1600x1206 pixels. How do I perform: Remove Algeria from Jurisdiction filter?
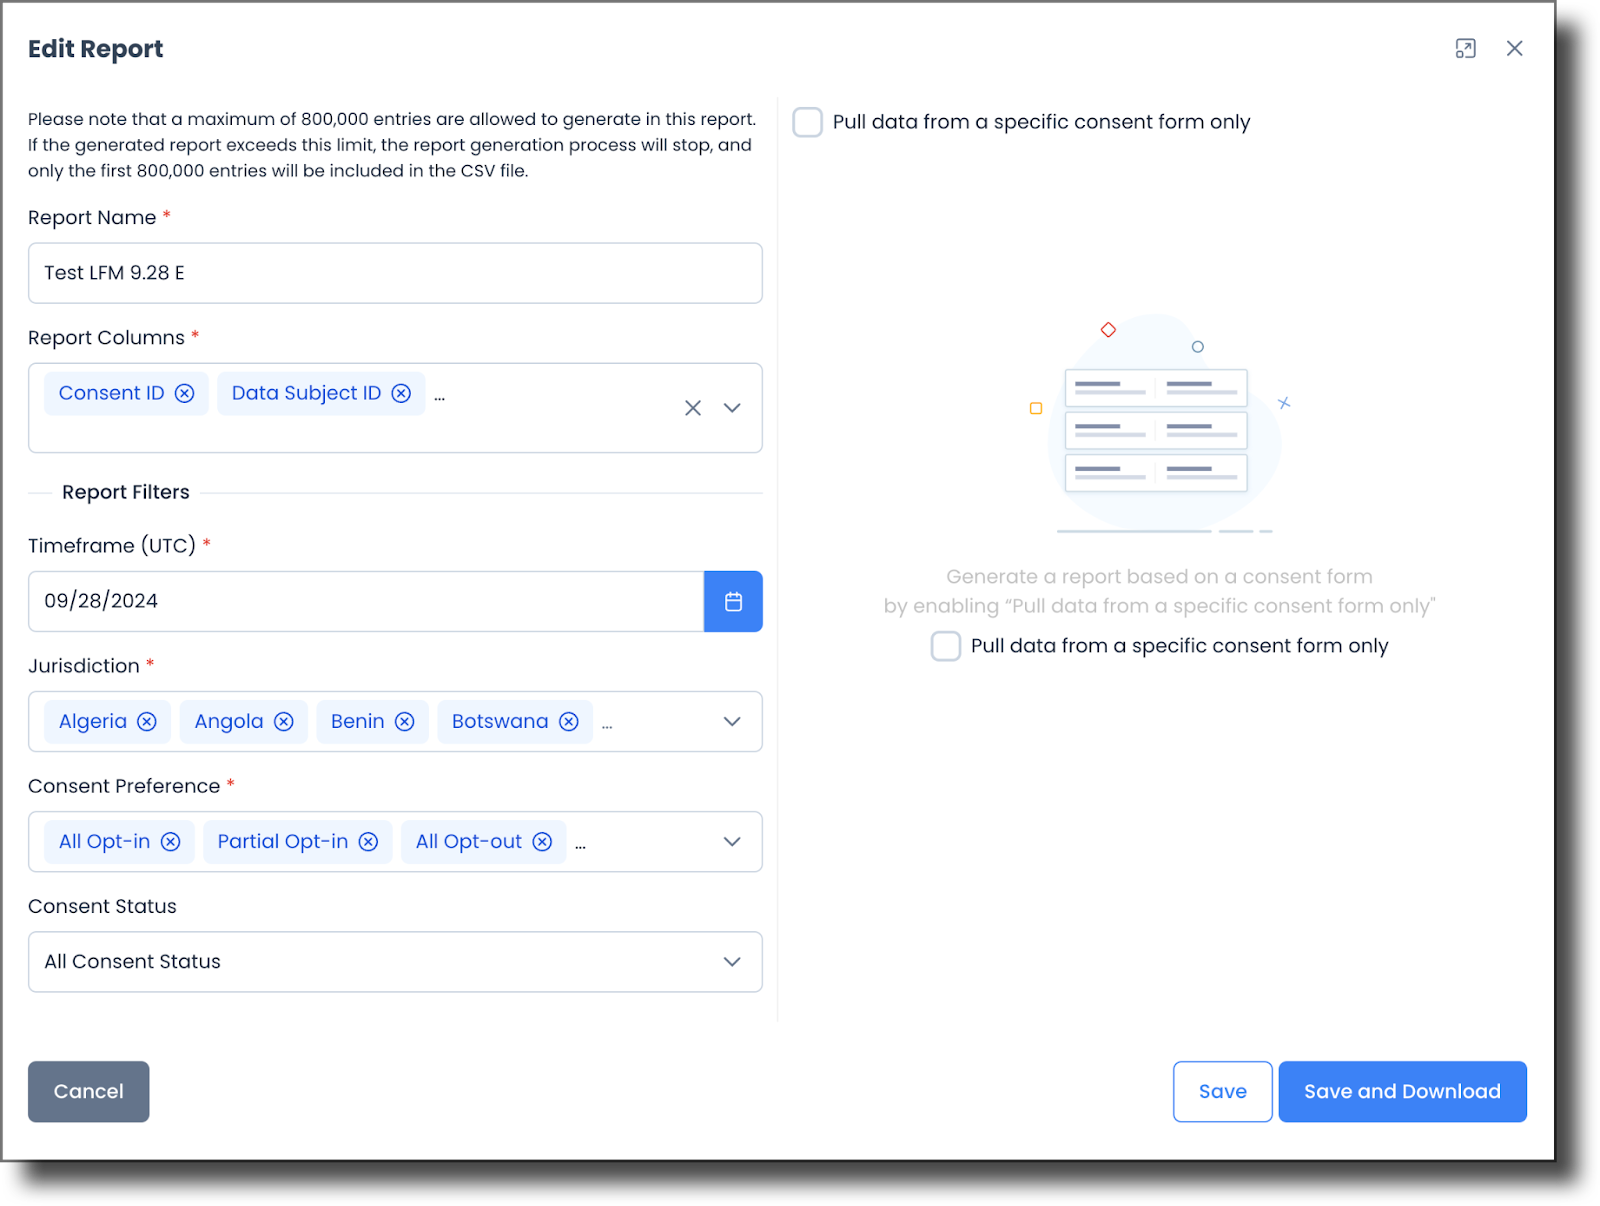(147, 721)
